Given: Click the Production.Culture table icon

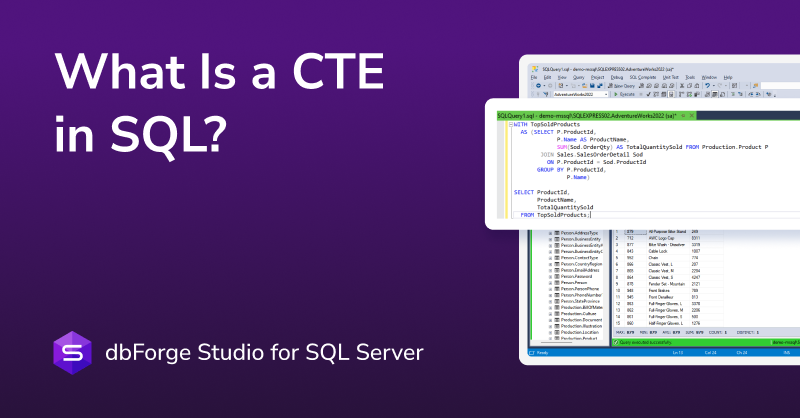Looking at the screenshot, I should click(x=557, y=313).
